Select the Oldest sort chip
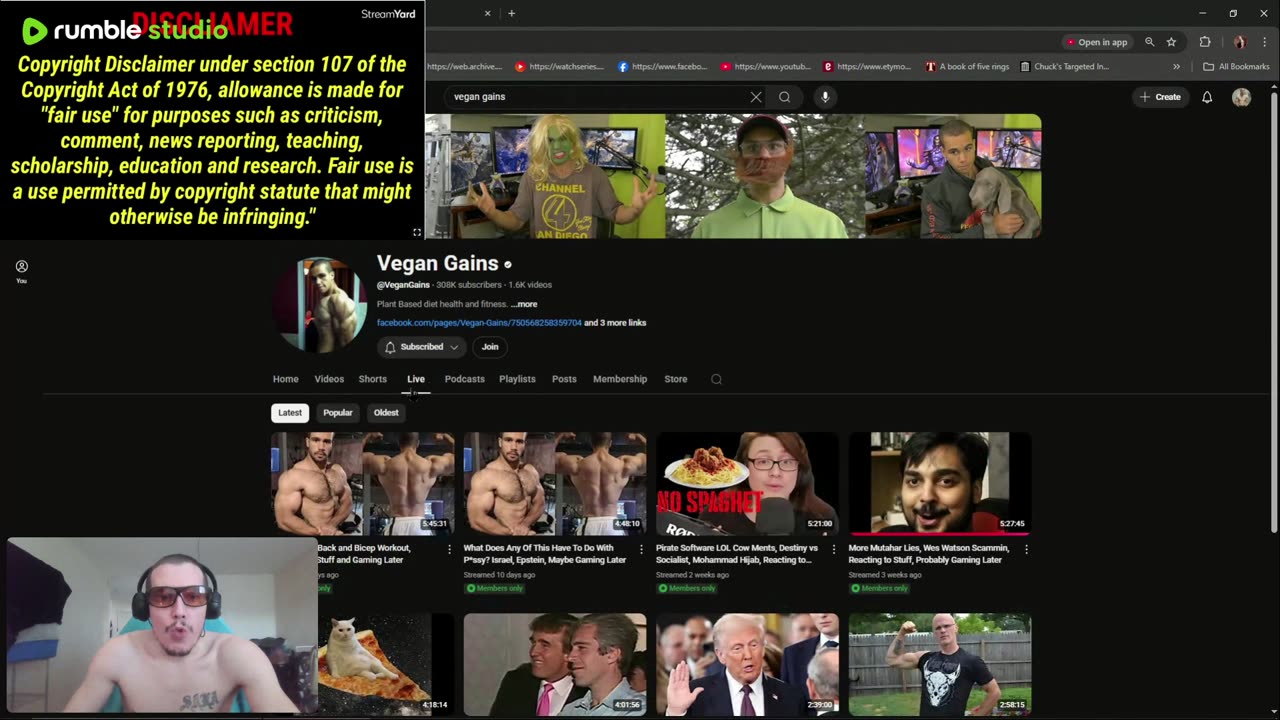The height and width of the screenshot is (720, 1280). (386, 412)
